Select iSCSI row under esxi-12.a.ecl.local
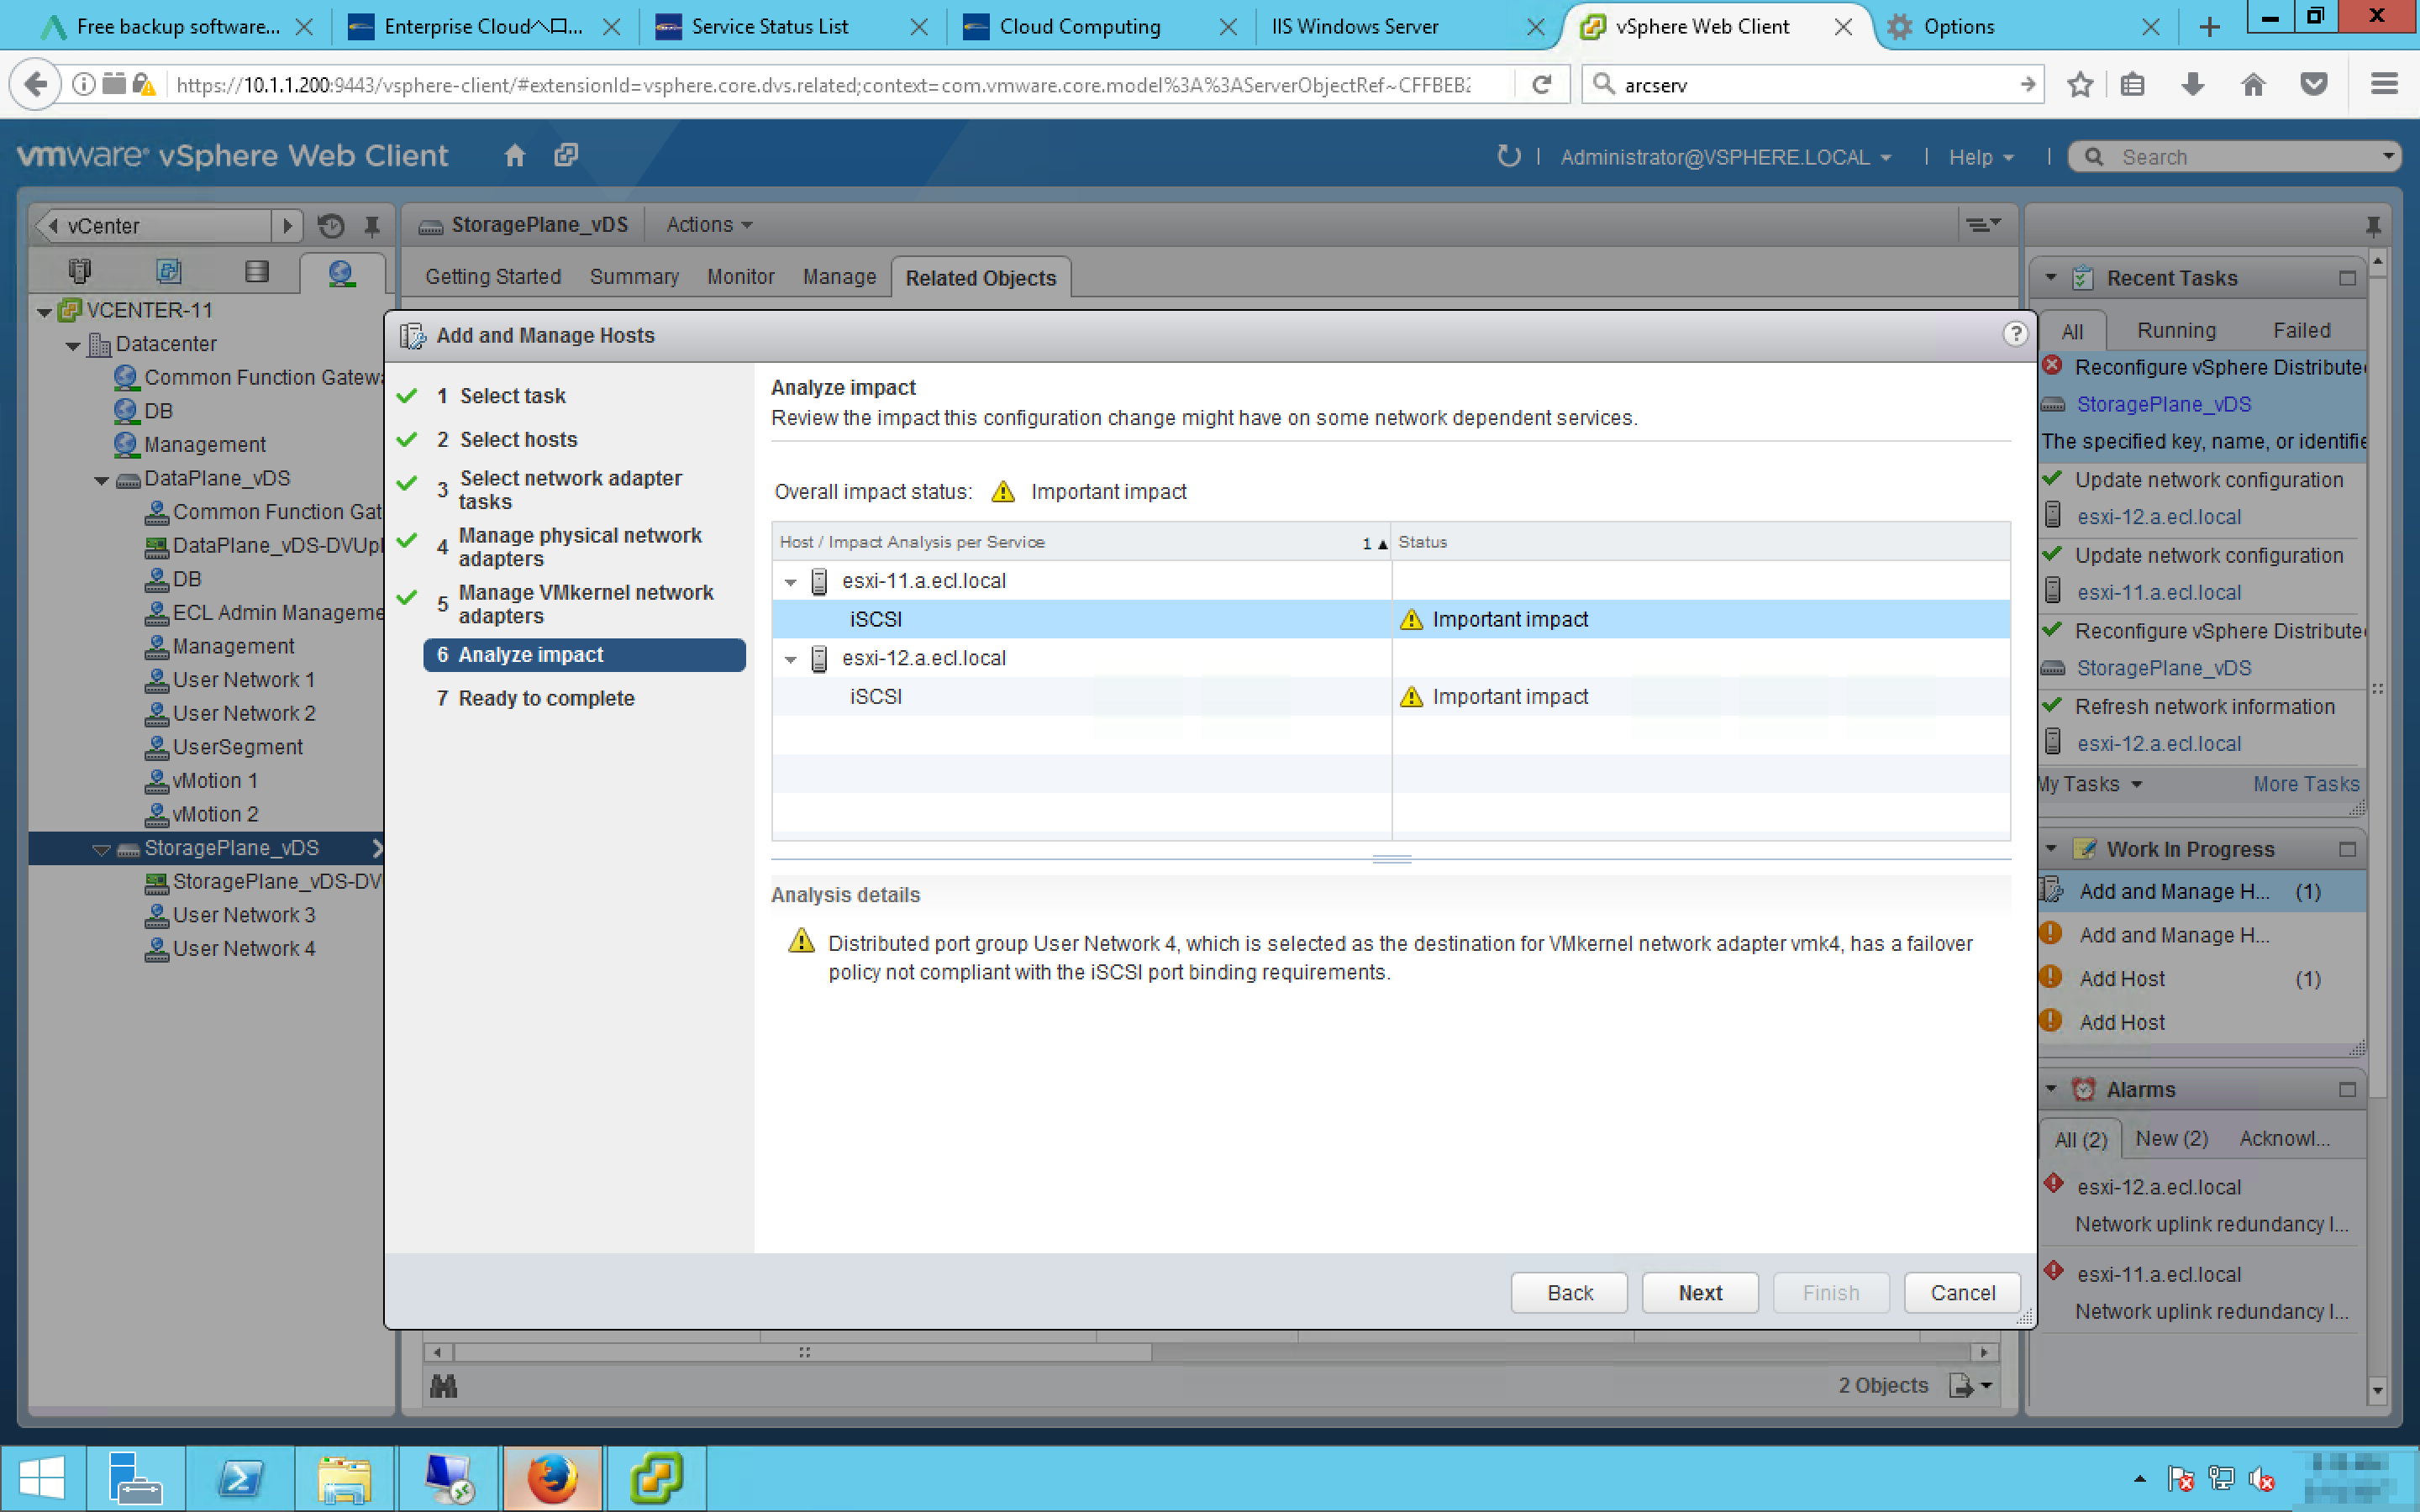 (876, 697)
